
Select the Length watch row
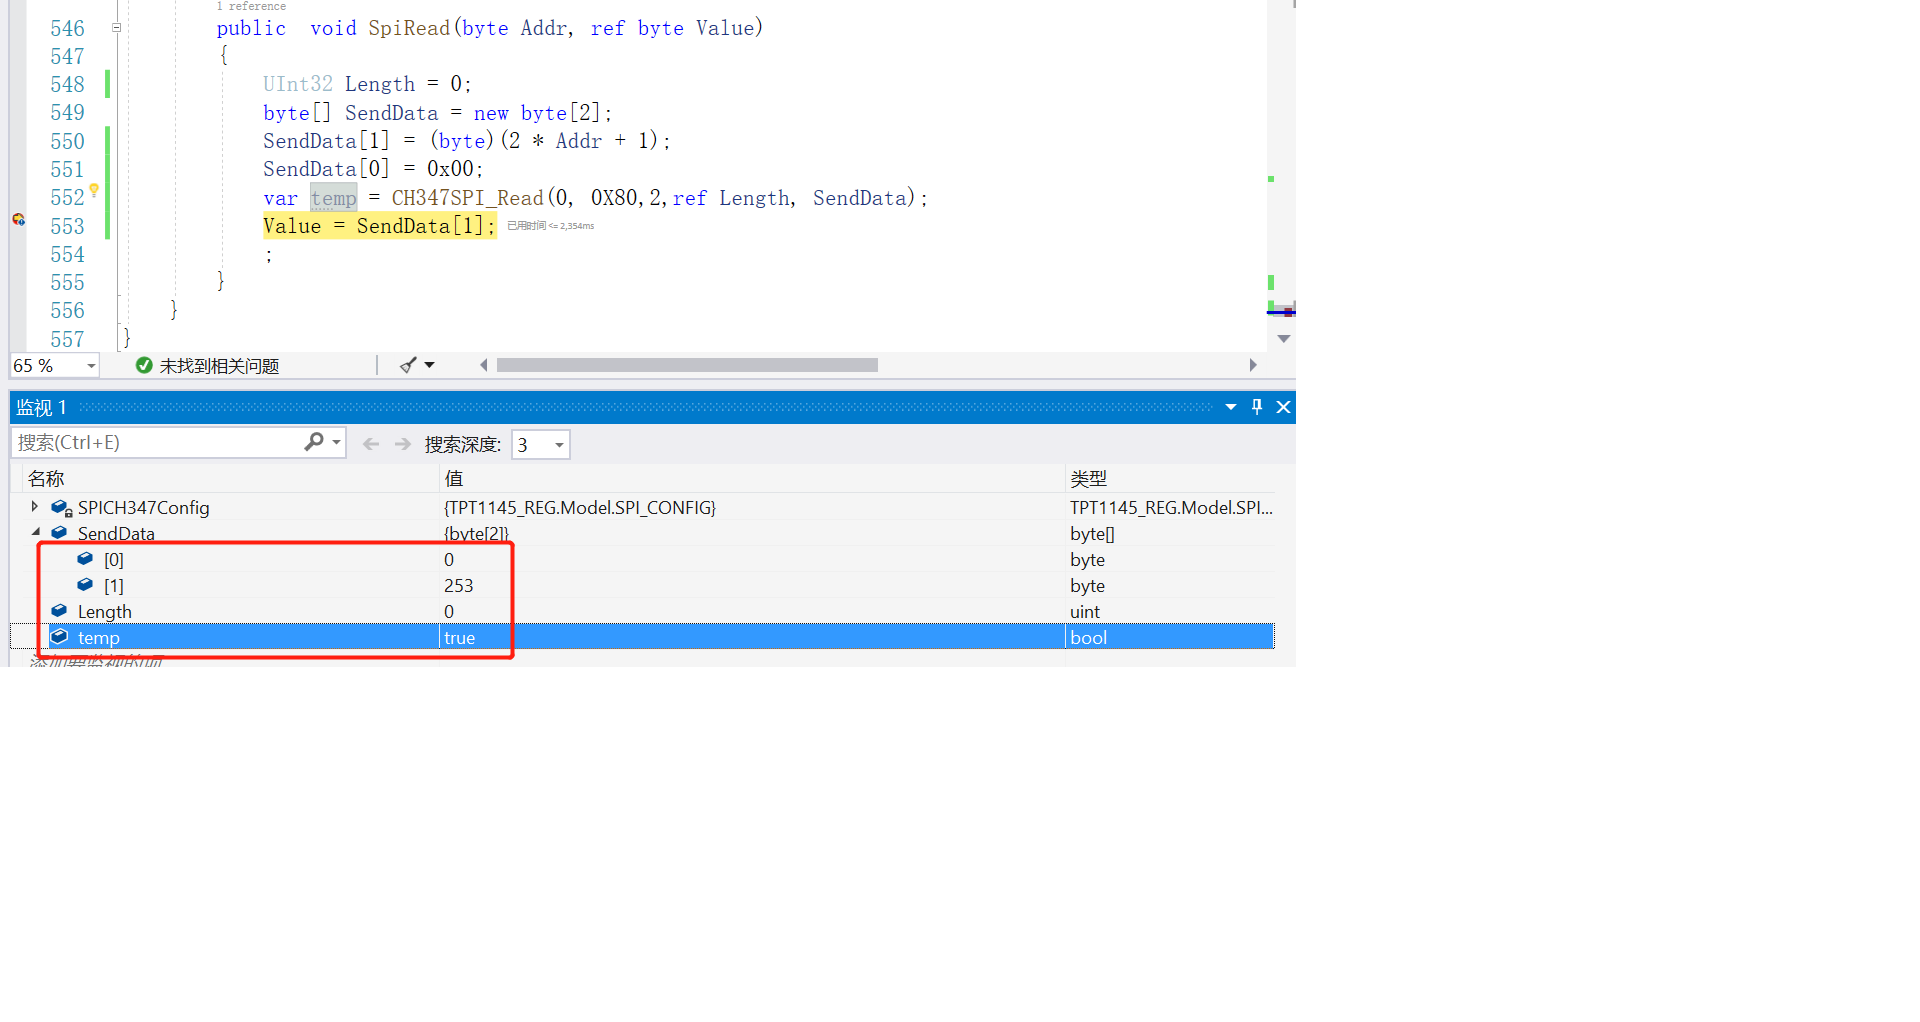[642, 611]
